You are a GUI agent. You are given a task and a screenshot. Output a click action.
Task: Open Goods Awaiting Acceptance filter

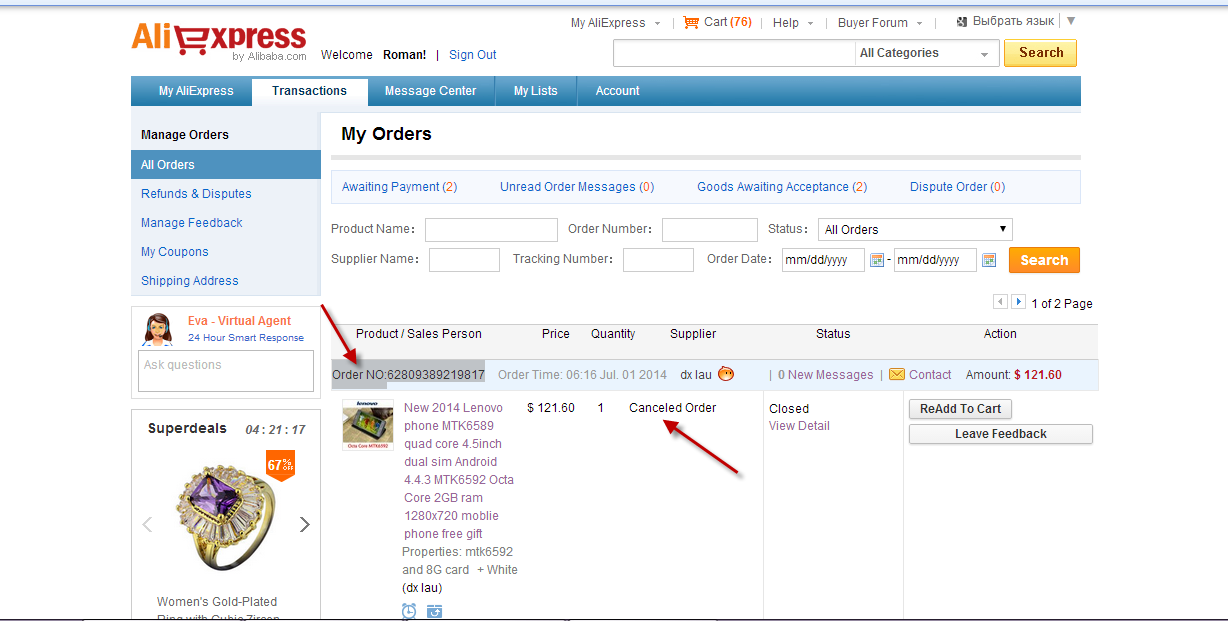[782, 187]
